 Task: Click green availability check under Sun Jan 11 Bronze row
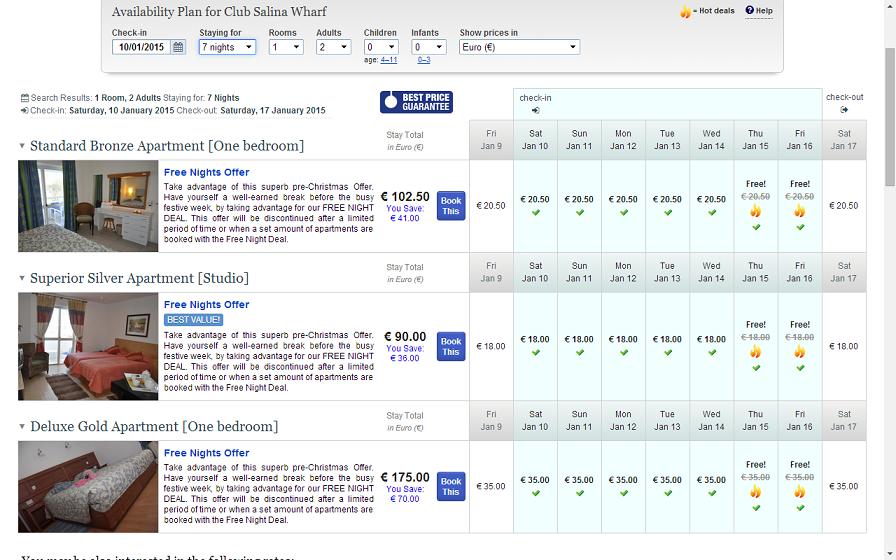(x=579, y=213)
